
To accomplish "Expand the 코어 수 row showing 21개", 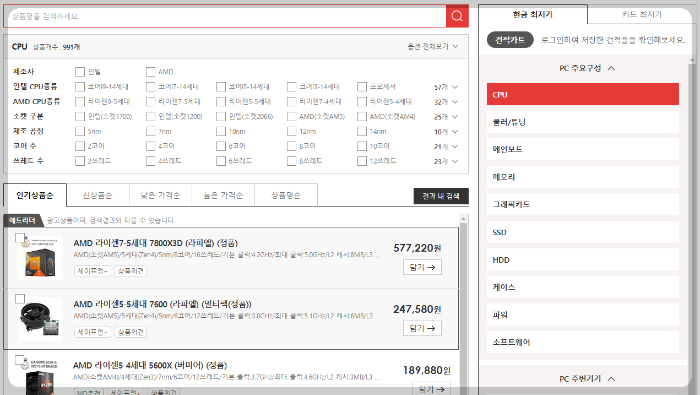I will [446, 146].
